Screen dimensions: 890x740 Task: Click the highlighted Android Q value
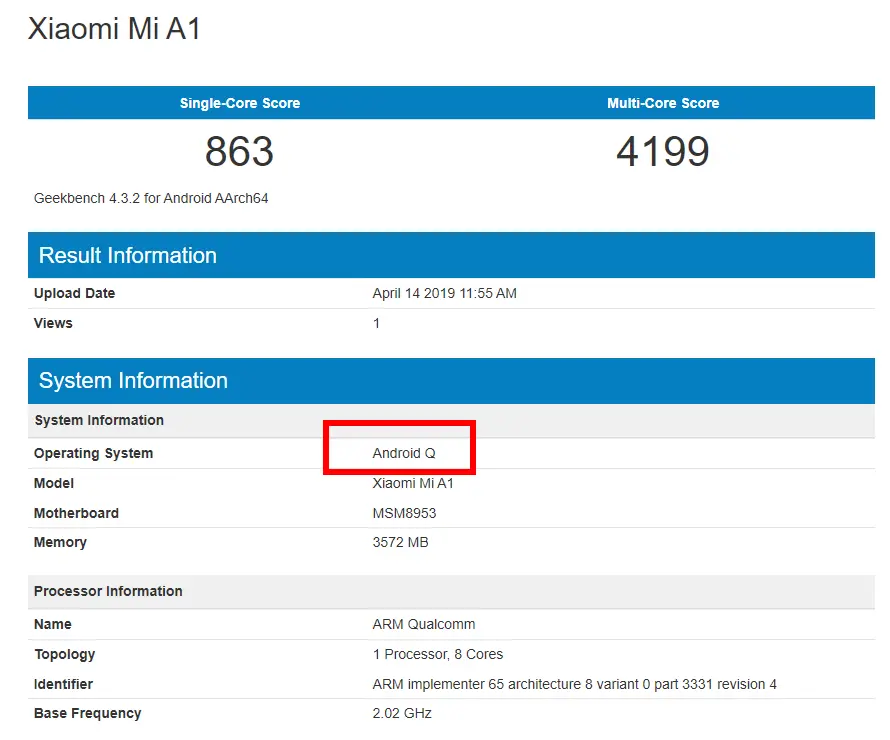(404, 453)
